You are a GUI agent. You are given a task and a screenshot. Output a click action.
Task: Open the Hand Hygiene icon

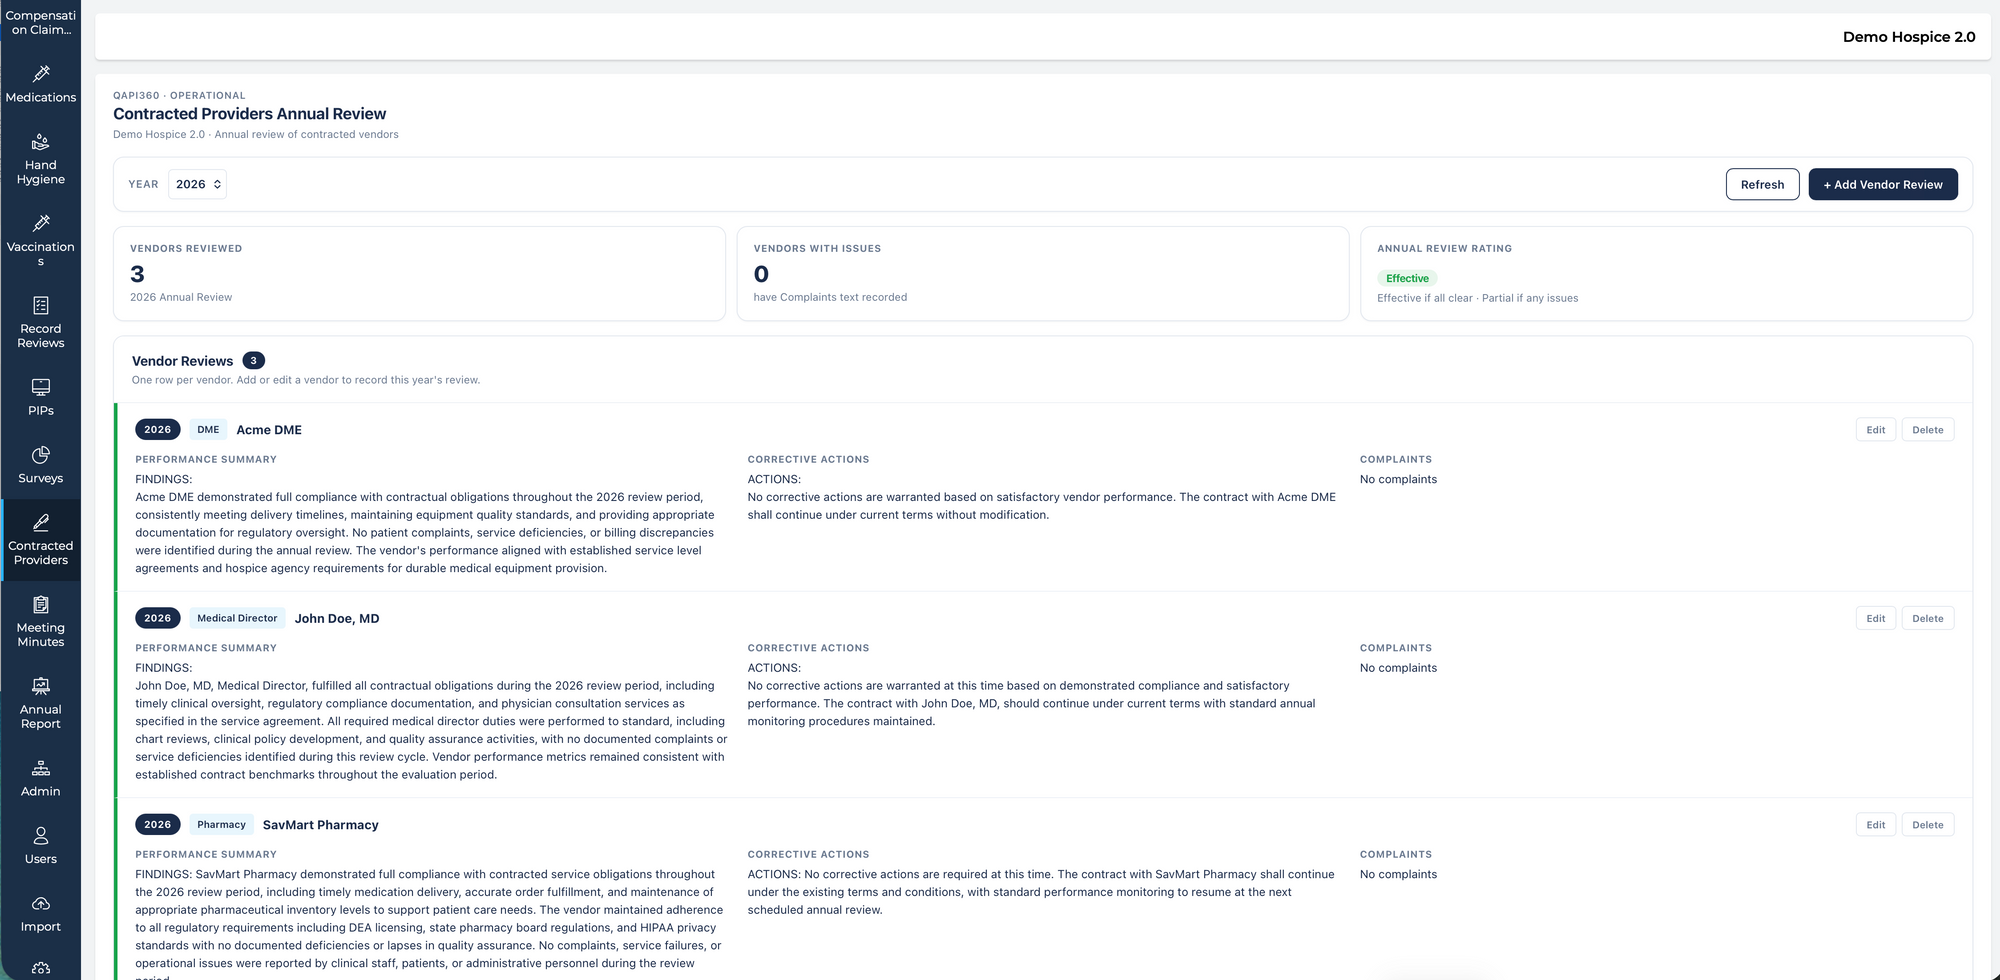click(41, 142)
